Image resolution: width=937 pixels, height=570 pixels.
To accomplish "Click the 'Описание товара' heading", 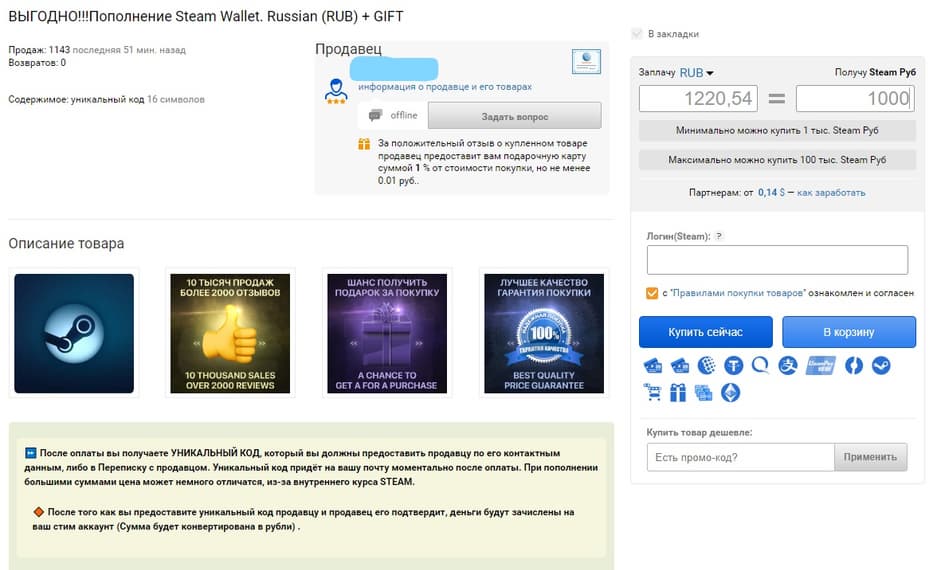I will (66, 244).
